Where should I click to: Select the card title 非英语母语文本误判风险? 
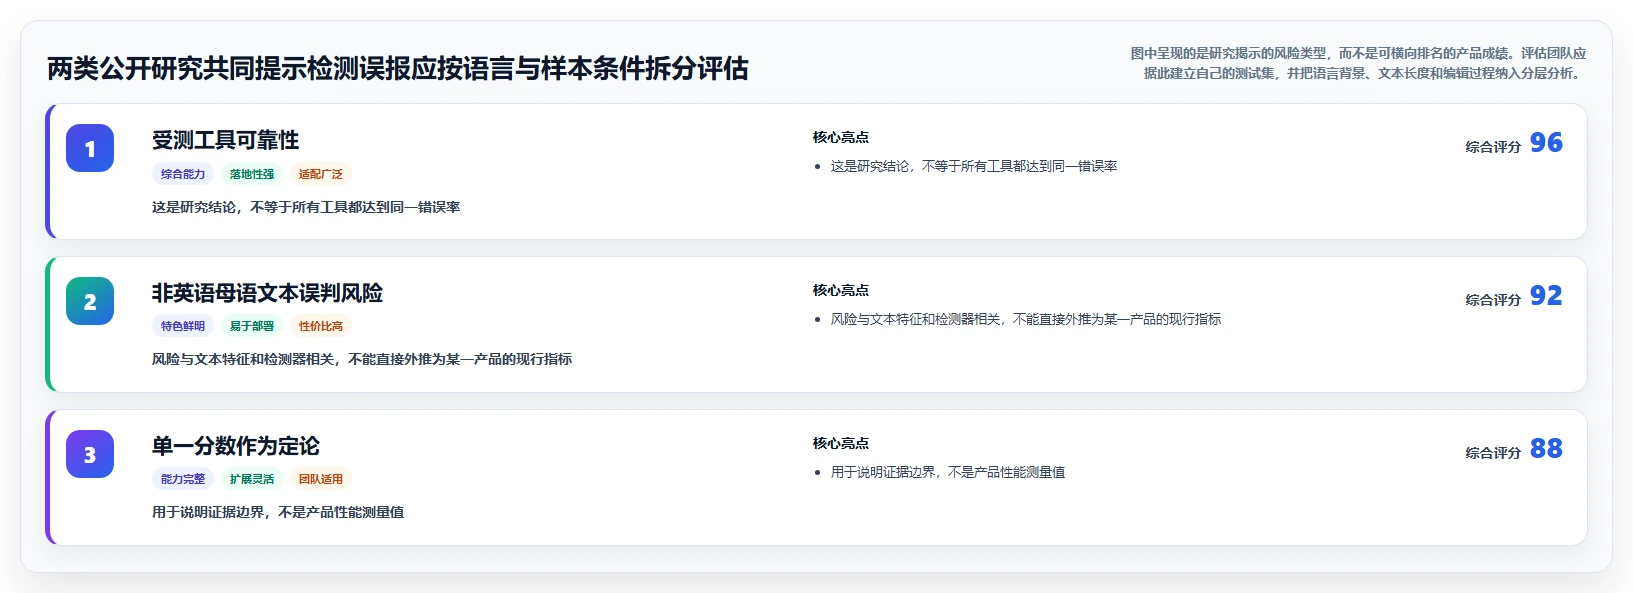click(x=267, y=293)
